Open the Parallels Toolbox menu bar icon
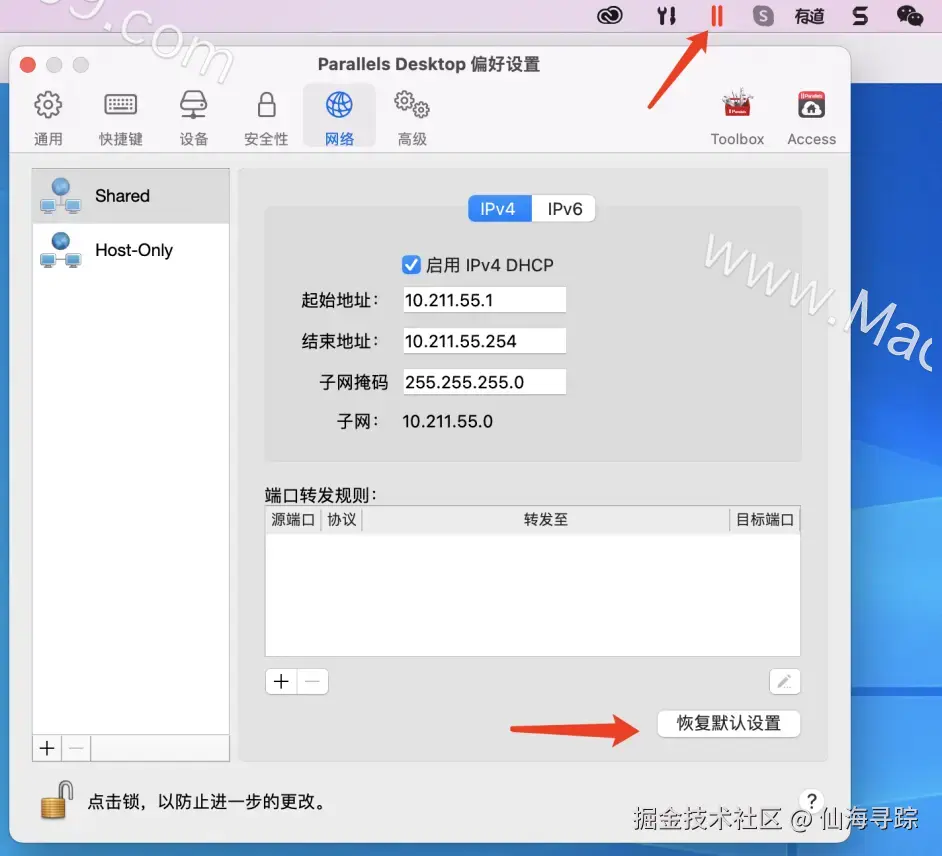This screenshot has height=856, width=942. (666, 16)
